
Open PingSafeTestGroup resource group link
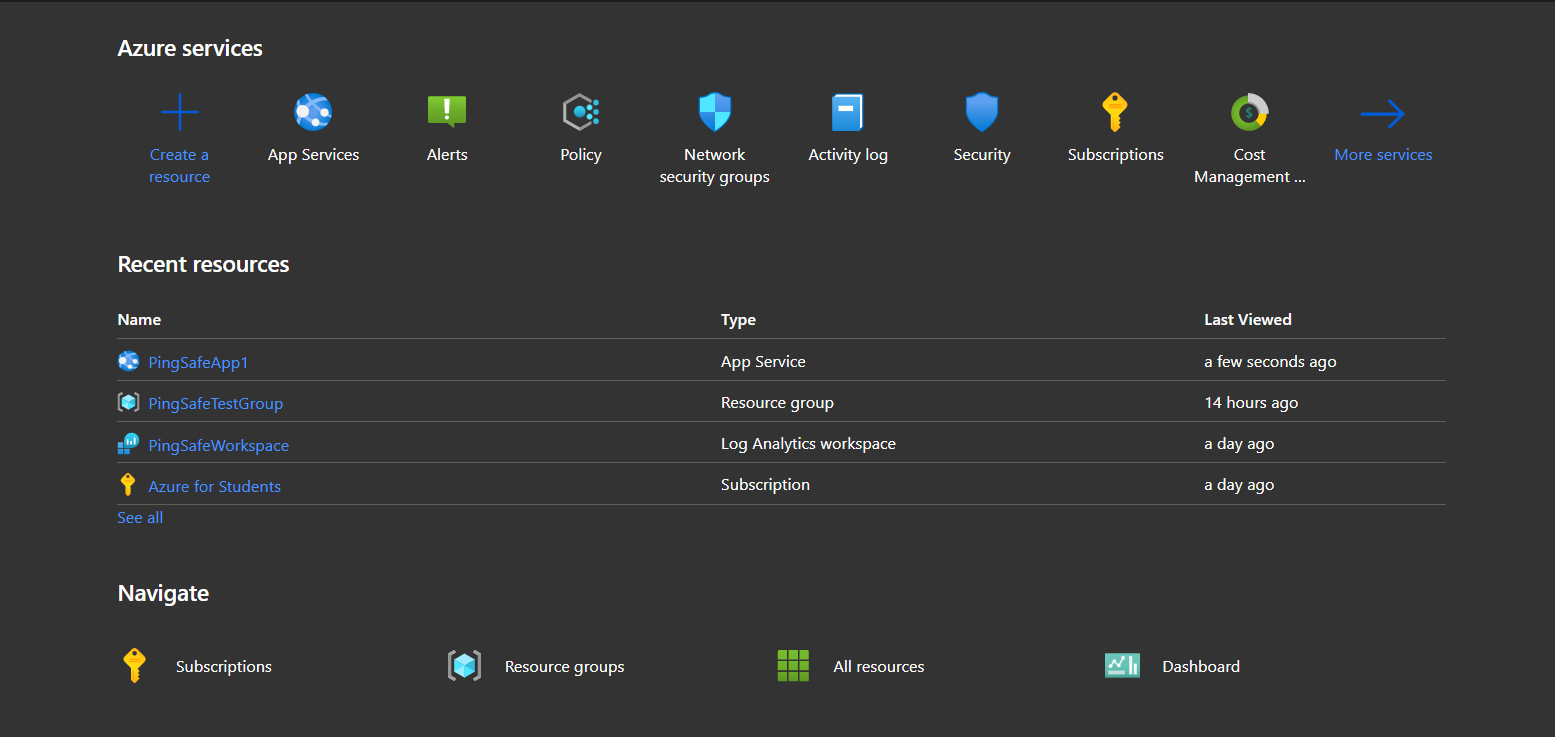215,404
